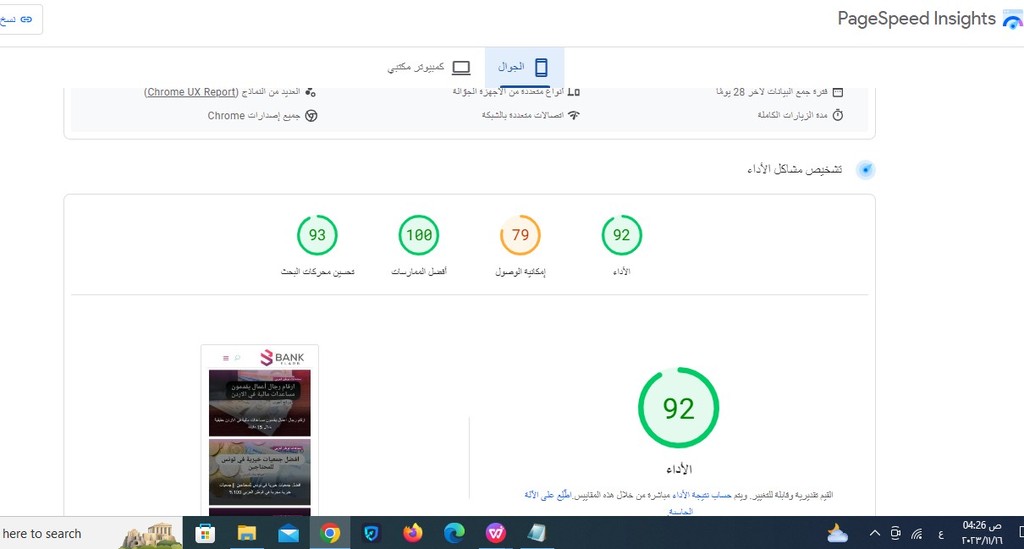The width and height of the screenshot is (1024, 549).
Task: Expand the hidden system tray icons chevron
Action: point(874,533)
